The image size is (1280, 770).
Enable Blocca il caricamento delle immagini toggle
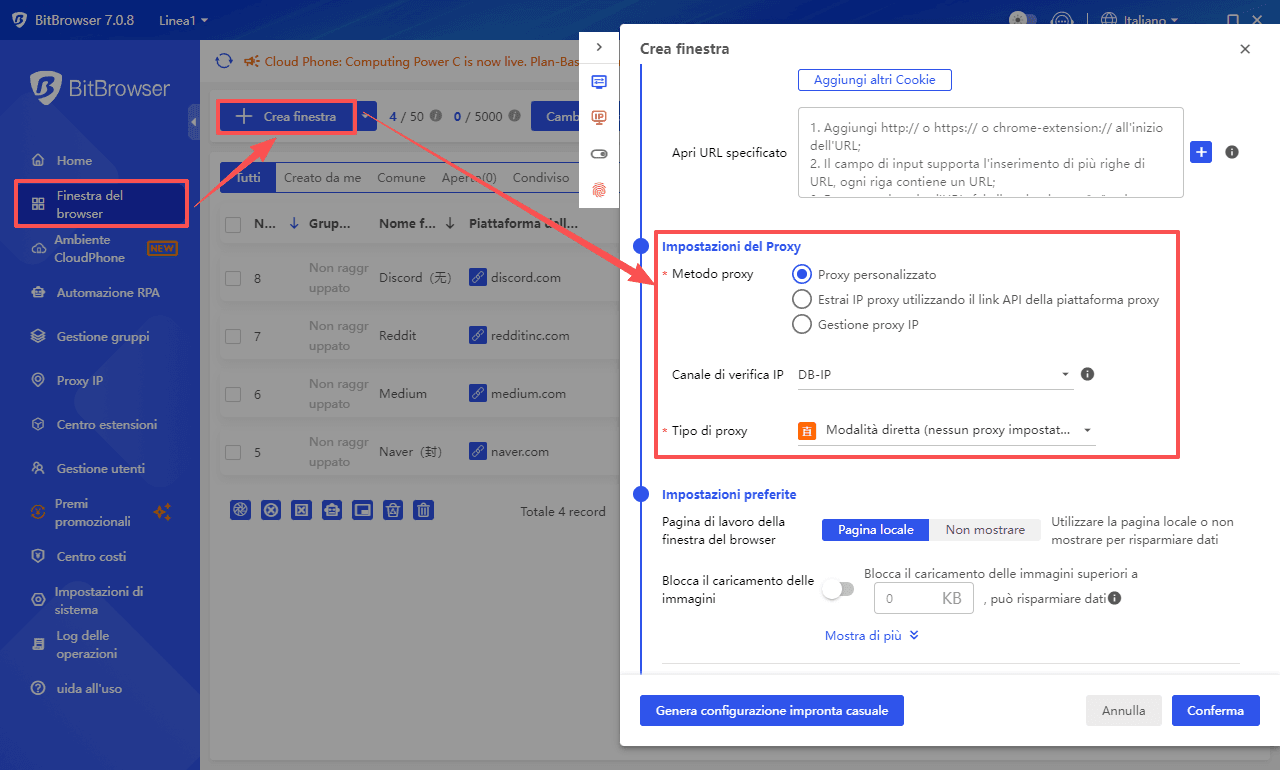coord(838,589)
